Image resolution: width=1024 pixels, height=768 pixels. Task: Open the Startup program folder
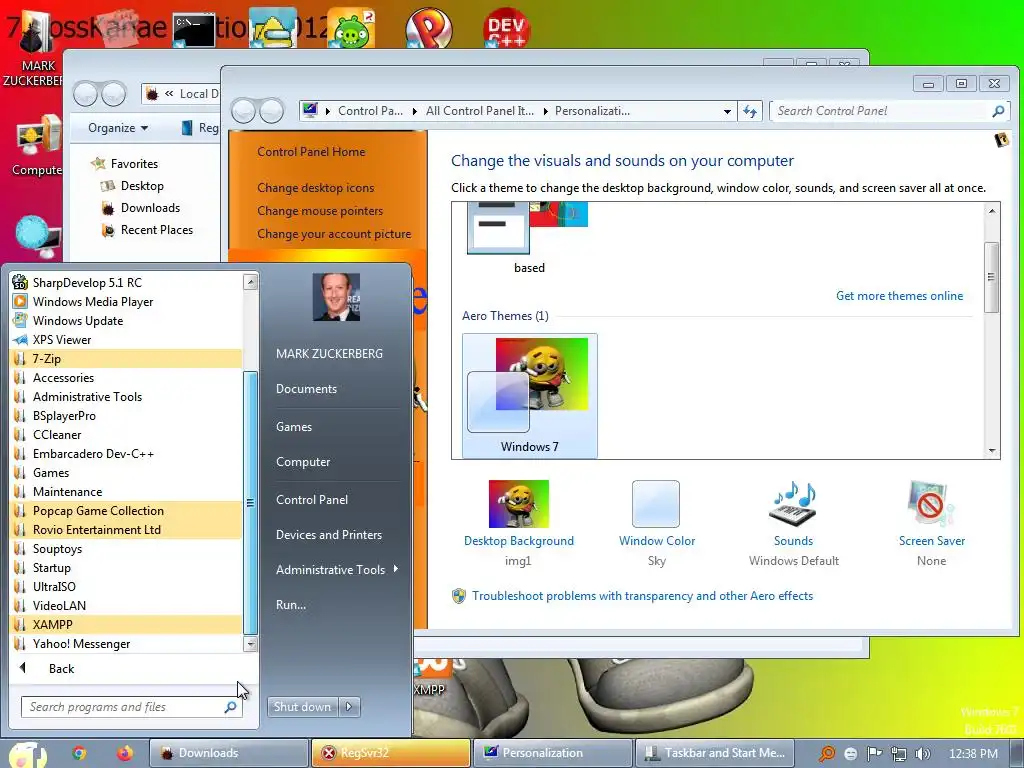[127, 568]
